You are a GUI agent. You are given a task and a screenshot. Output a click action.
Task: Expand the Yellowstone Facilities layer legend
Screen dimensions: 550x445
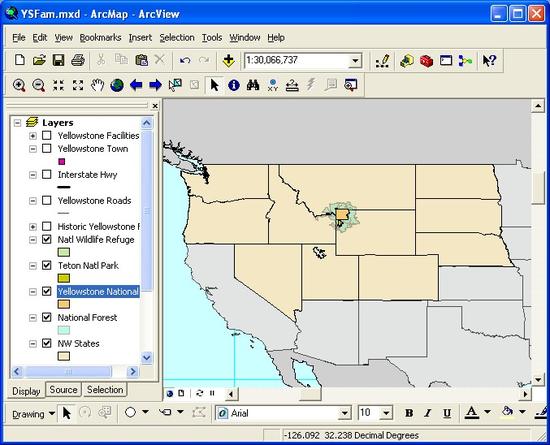[33, 136]
